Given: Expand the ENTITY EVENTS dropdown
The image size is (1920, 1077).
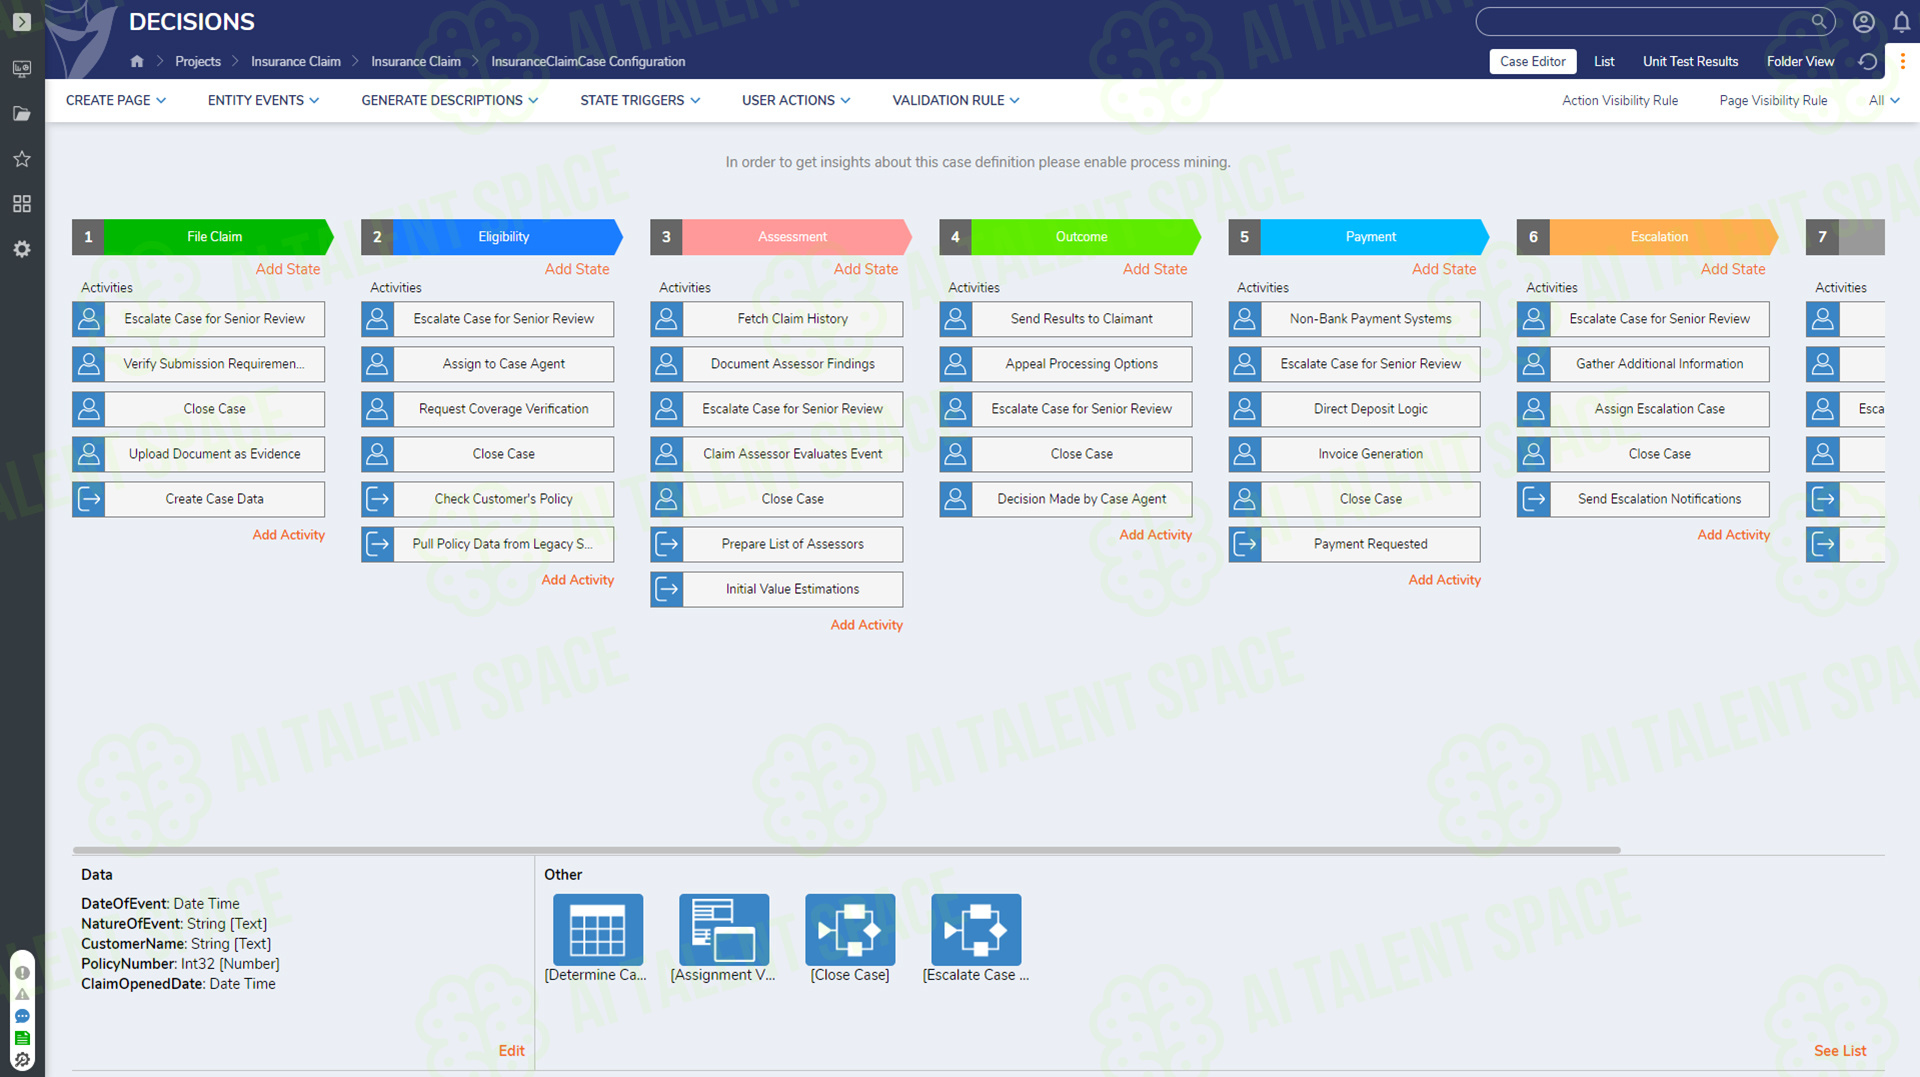Looking at the screenshot, I should point(264,101).
